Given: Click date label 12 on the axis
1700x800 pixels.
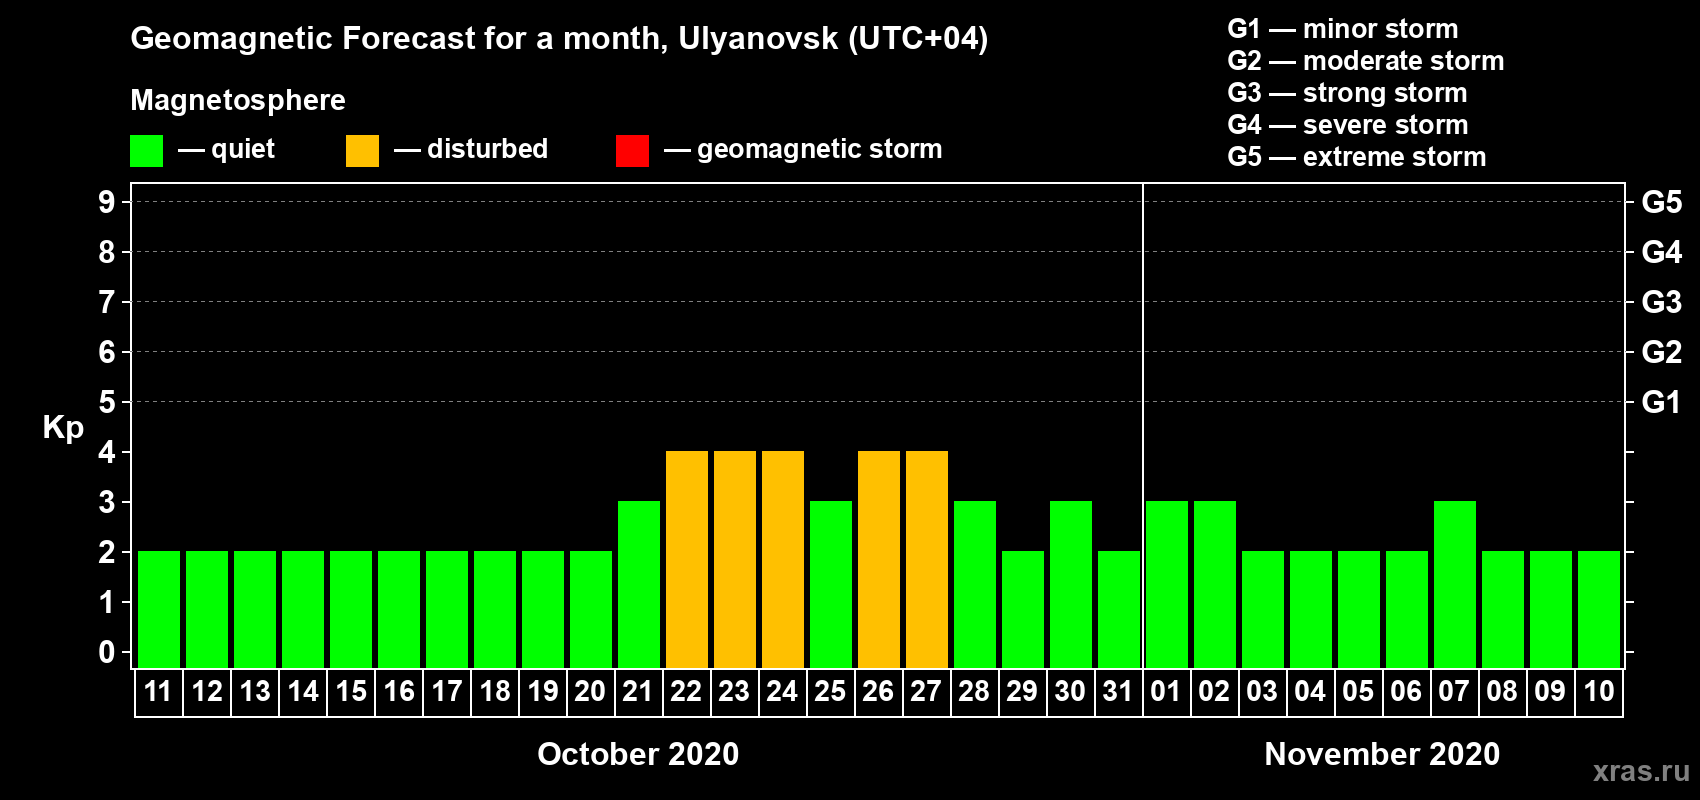Looking at the screenshot, I should [207, 691].
